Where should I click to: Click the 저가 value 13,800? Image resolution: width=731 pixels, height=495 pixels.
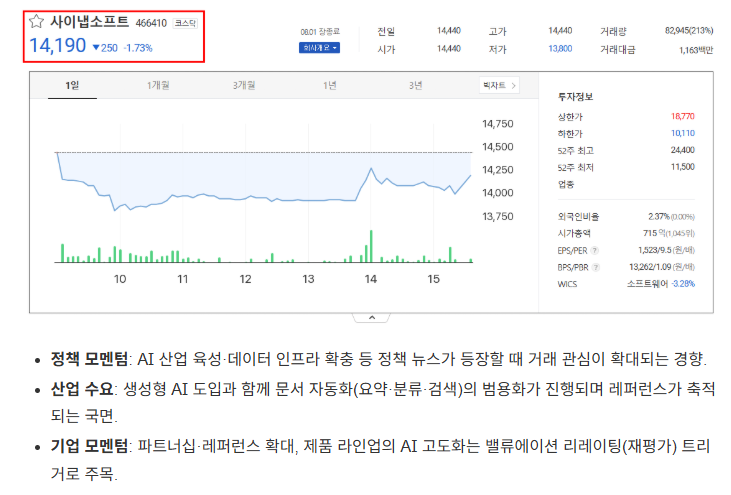560,48
